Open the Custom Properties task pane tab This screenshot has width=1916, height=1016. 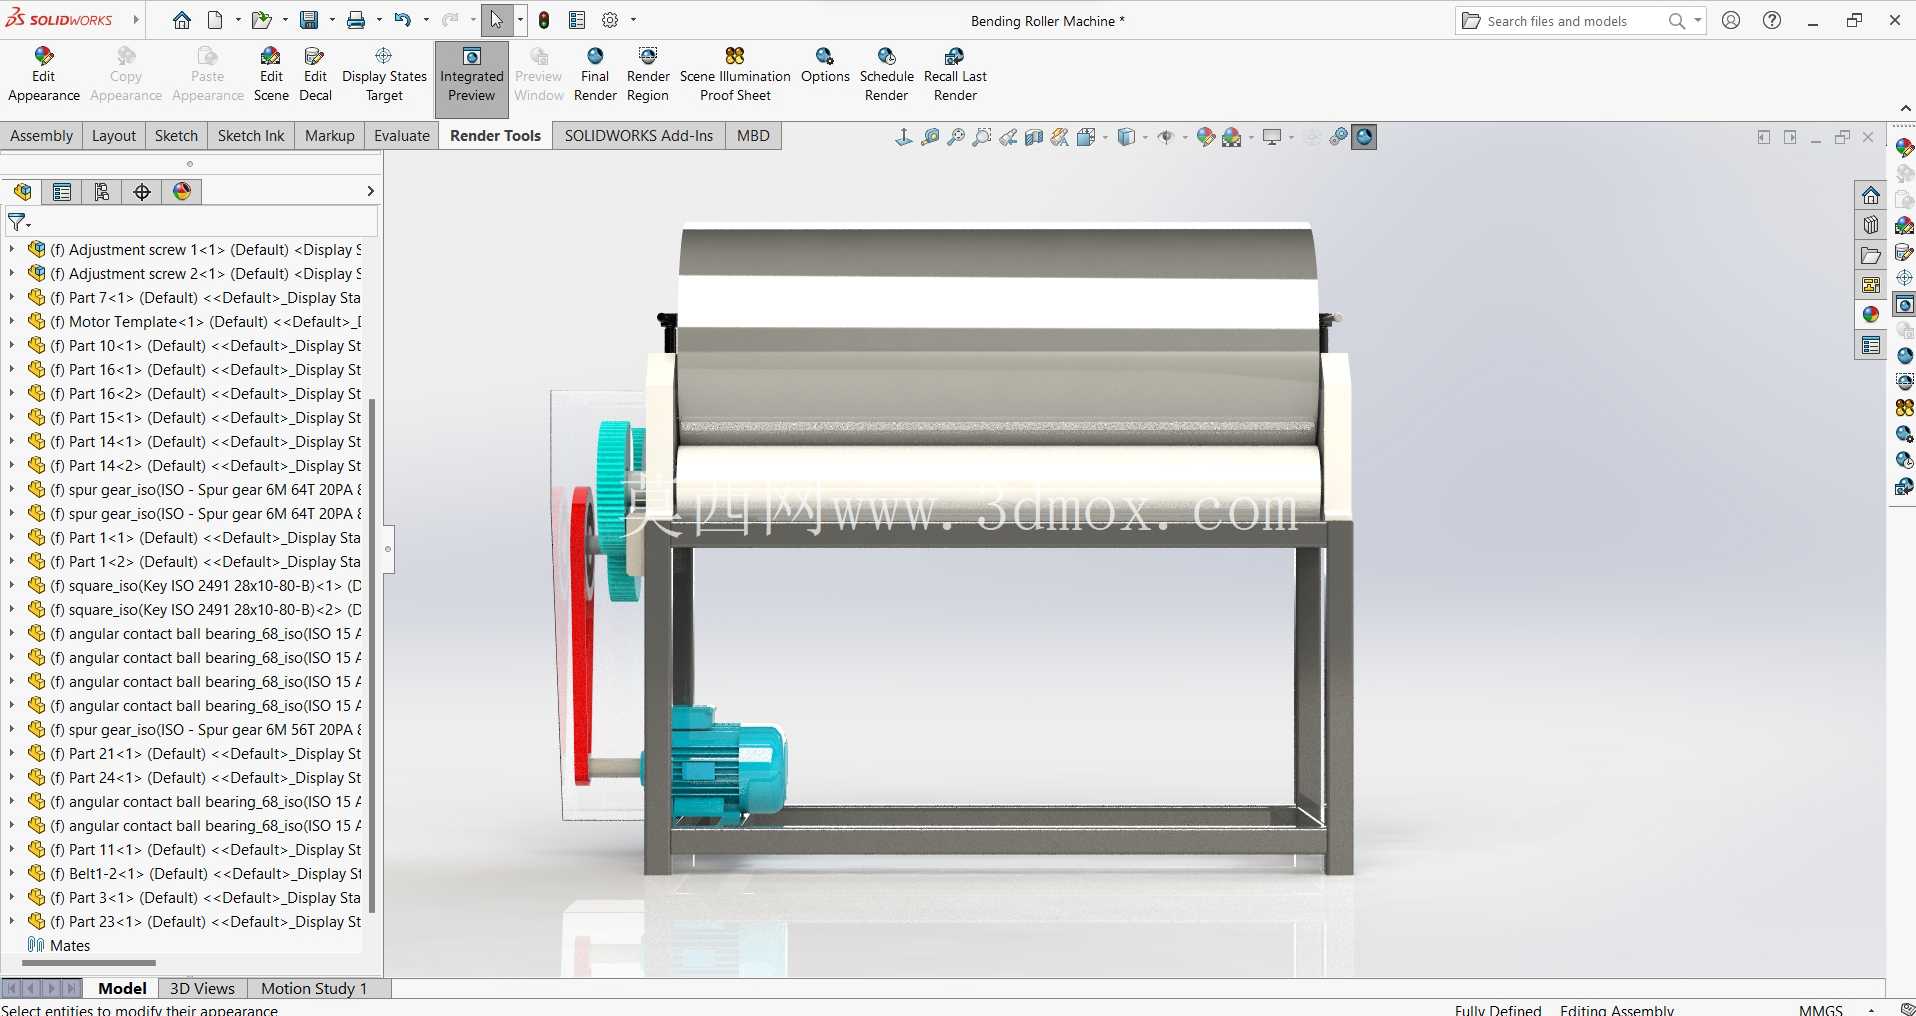1871,345
